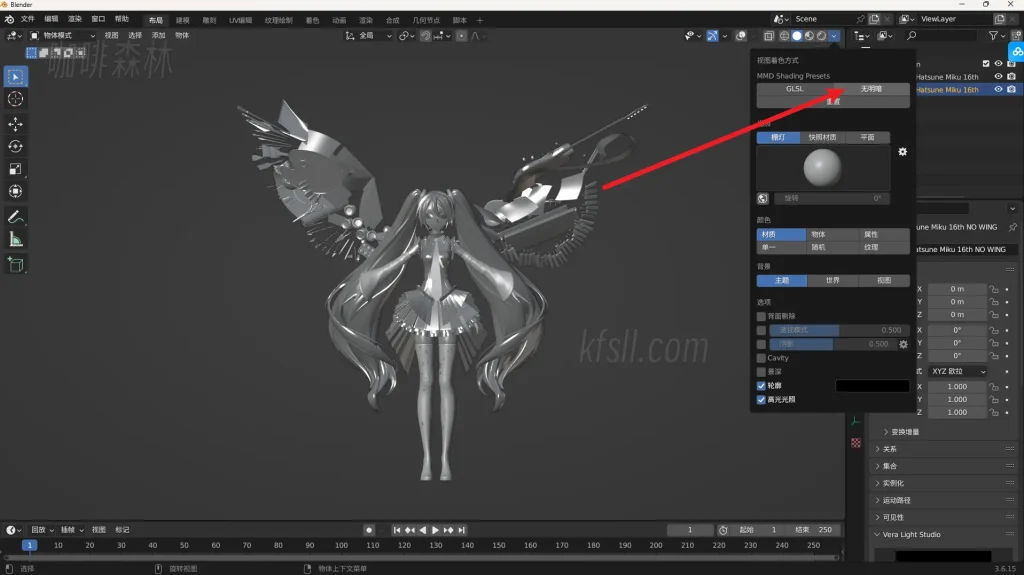The width and height of the screenshot is (1024, 575).
Task: Click jump to last frame playback button
Action: coord(463,530)
